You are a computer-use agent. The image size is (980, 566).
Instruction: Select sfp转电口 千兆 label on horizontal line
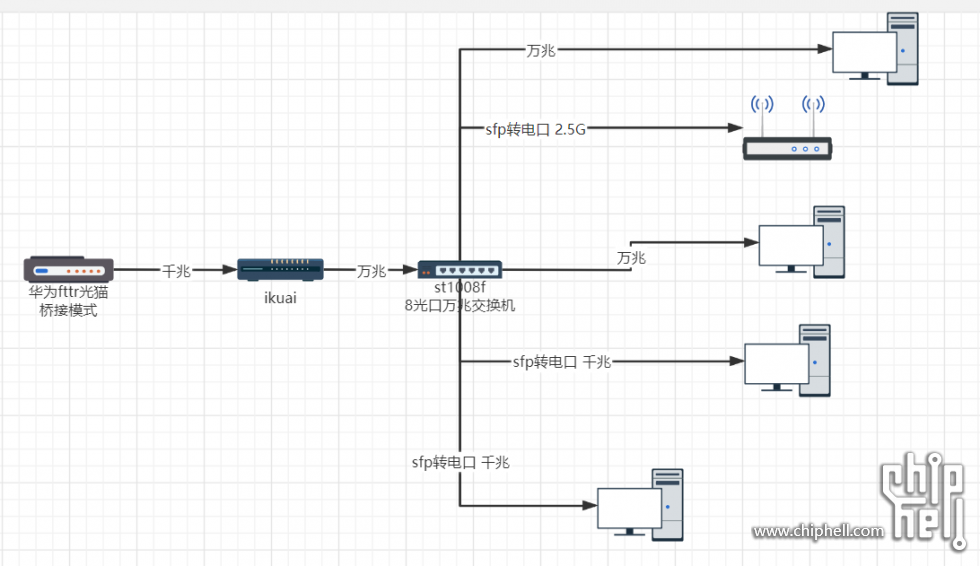pyautogui.click(x=562, y=362)
